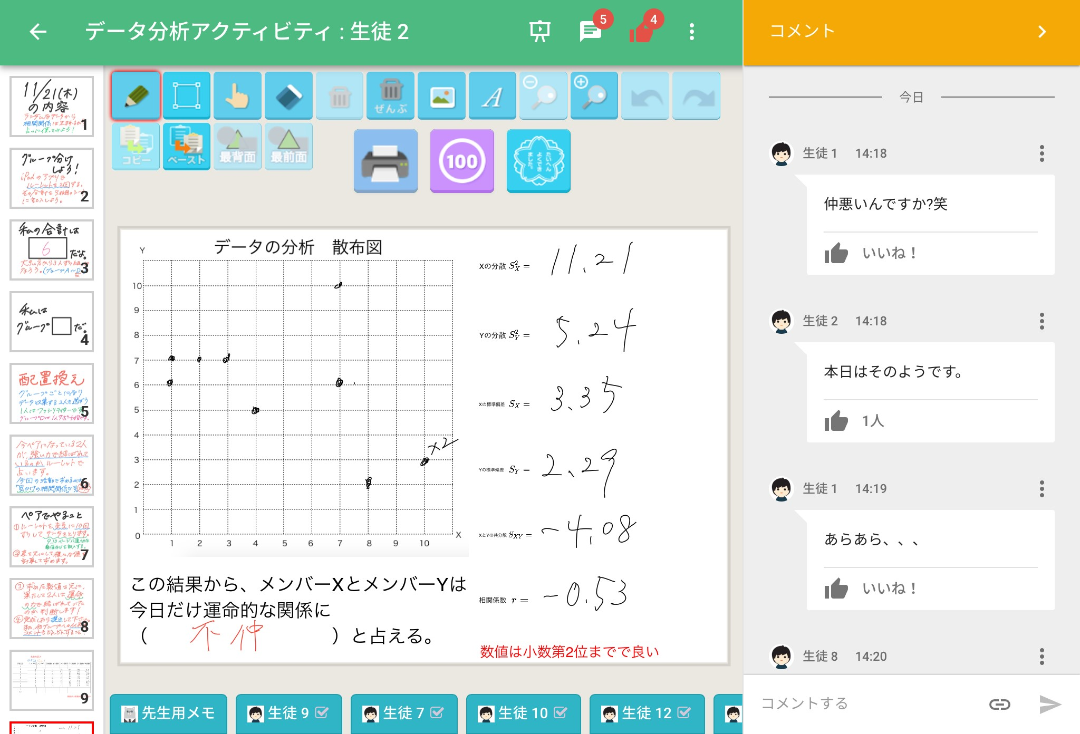This screenshot has height=734, width=1080.
Task: Open options for 生徒 1 14:19 comment
Action: click(1041, 488)
